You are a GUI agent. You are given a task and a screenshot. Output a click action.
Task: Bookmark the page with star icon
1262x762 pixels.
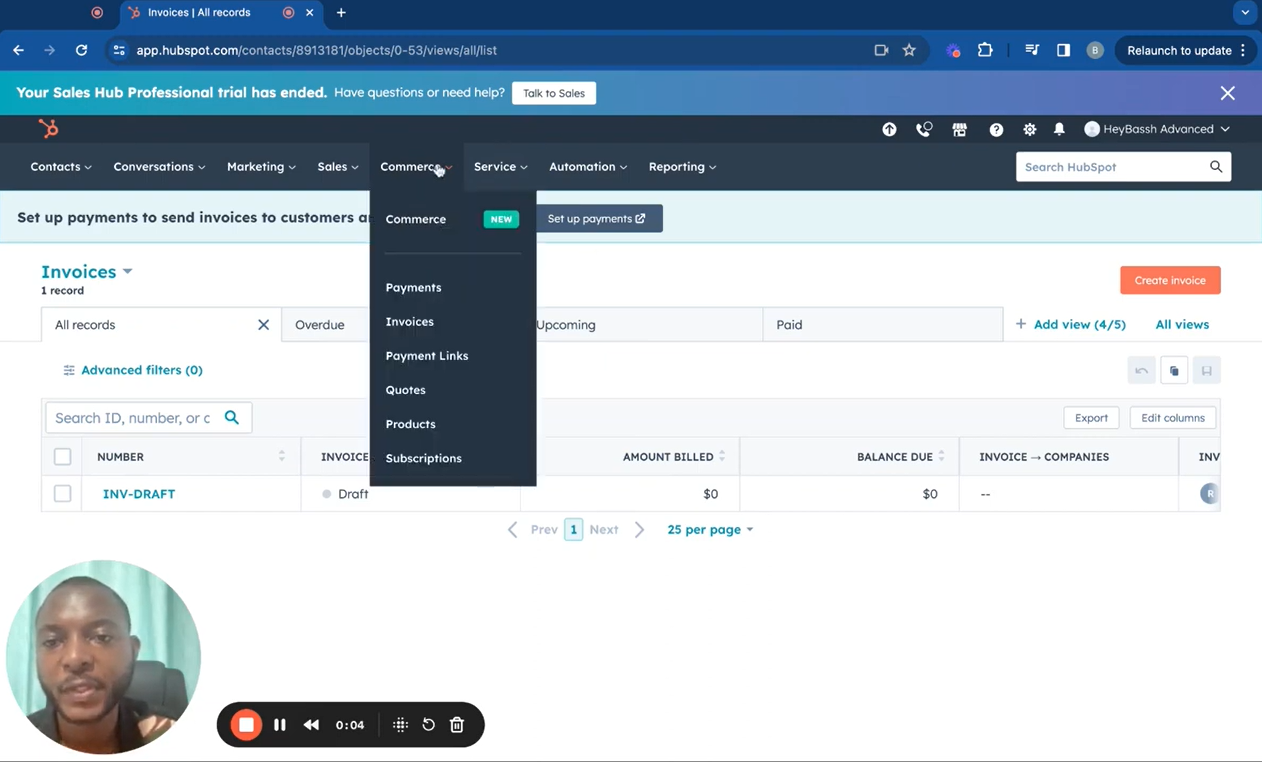point(909,50)
